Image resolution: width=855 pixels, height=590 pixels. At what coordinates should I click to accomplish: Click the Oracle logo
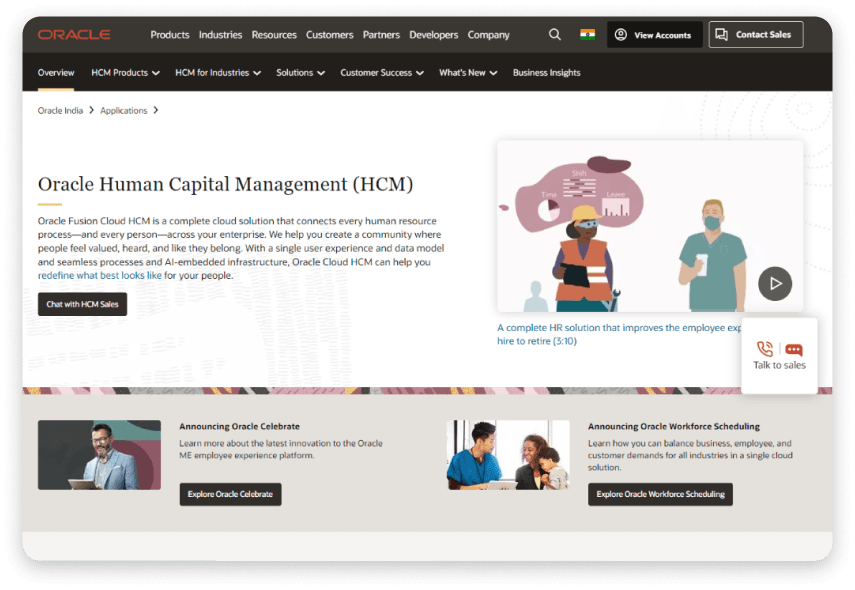coord(74,34)
